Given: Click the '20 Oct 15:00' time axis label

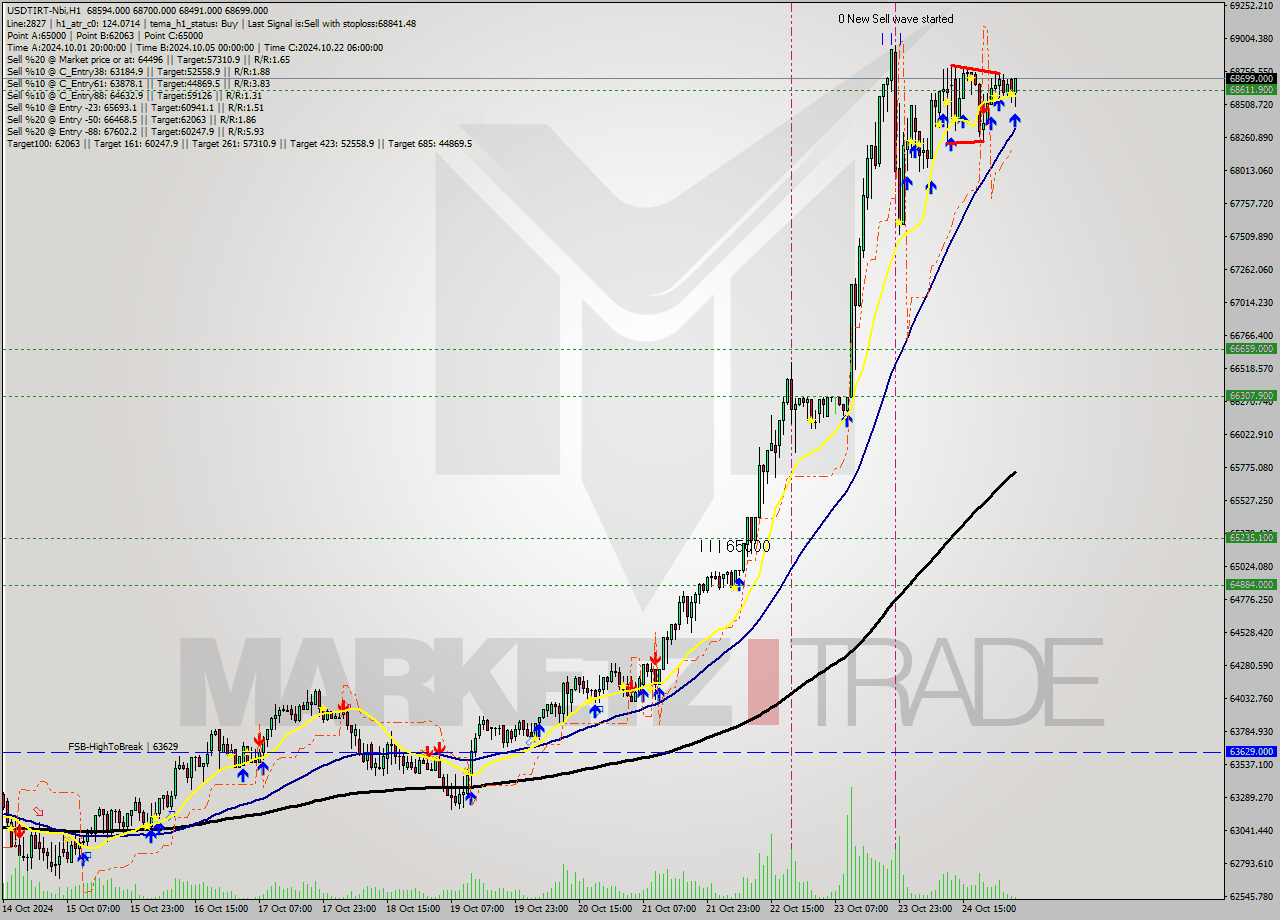Looking at the screenshot, I should [605, 909].
